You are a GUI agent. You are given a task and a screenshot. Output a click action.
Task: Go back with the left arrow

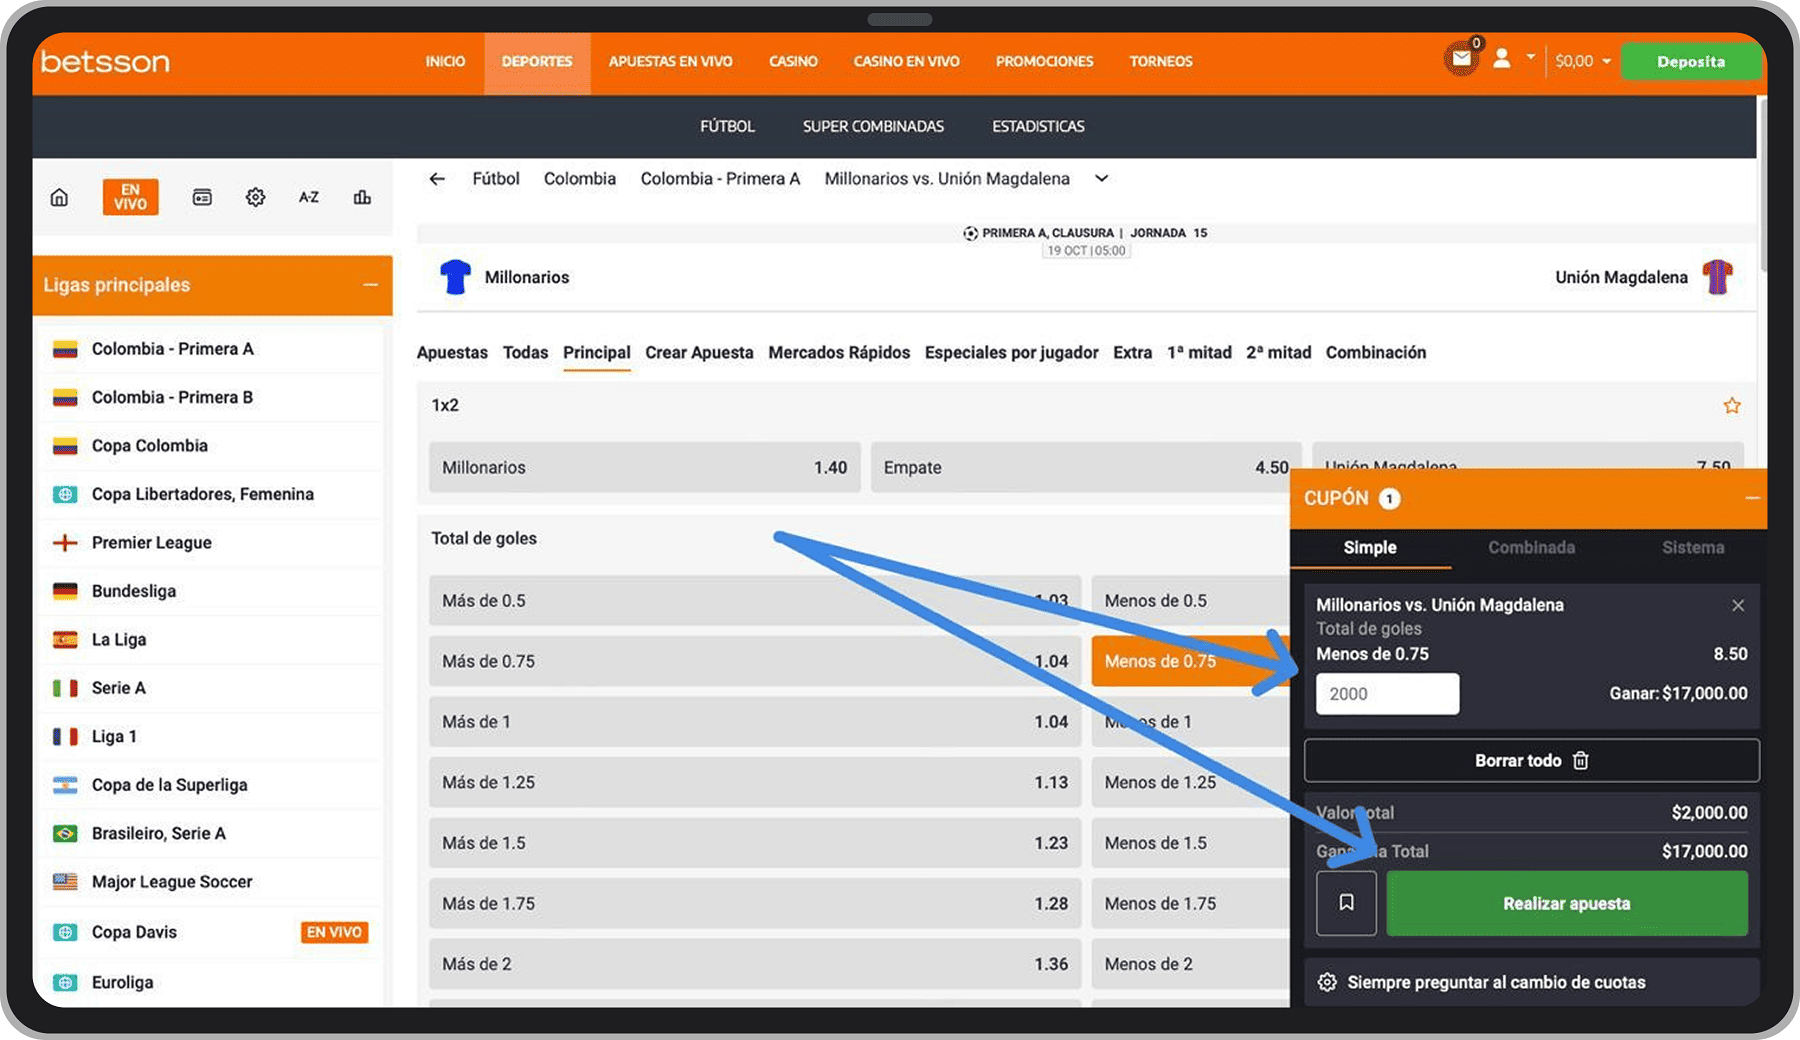click(437, 179)
